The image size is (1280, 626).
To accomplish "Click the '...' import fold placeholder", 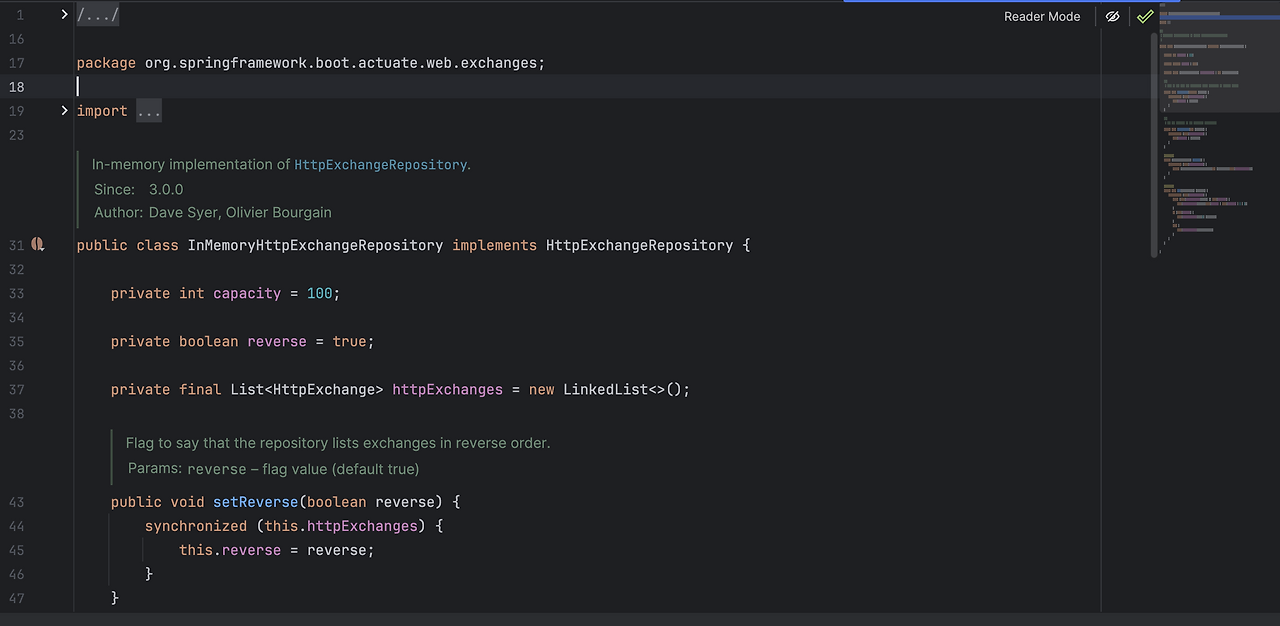I will coord(148,110).
